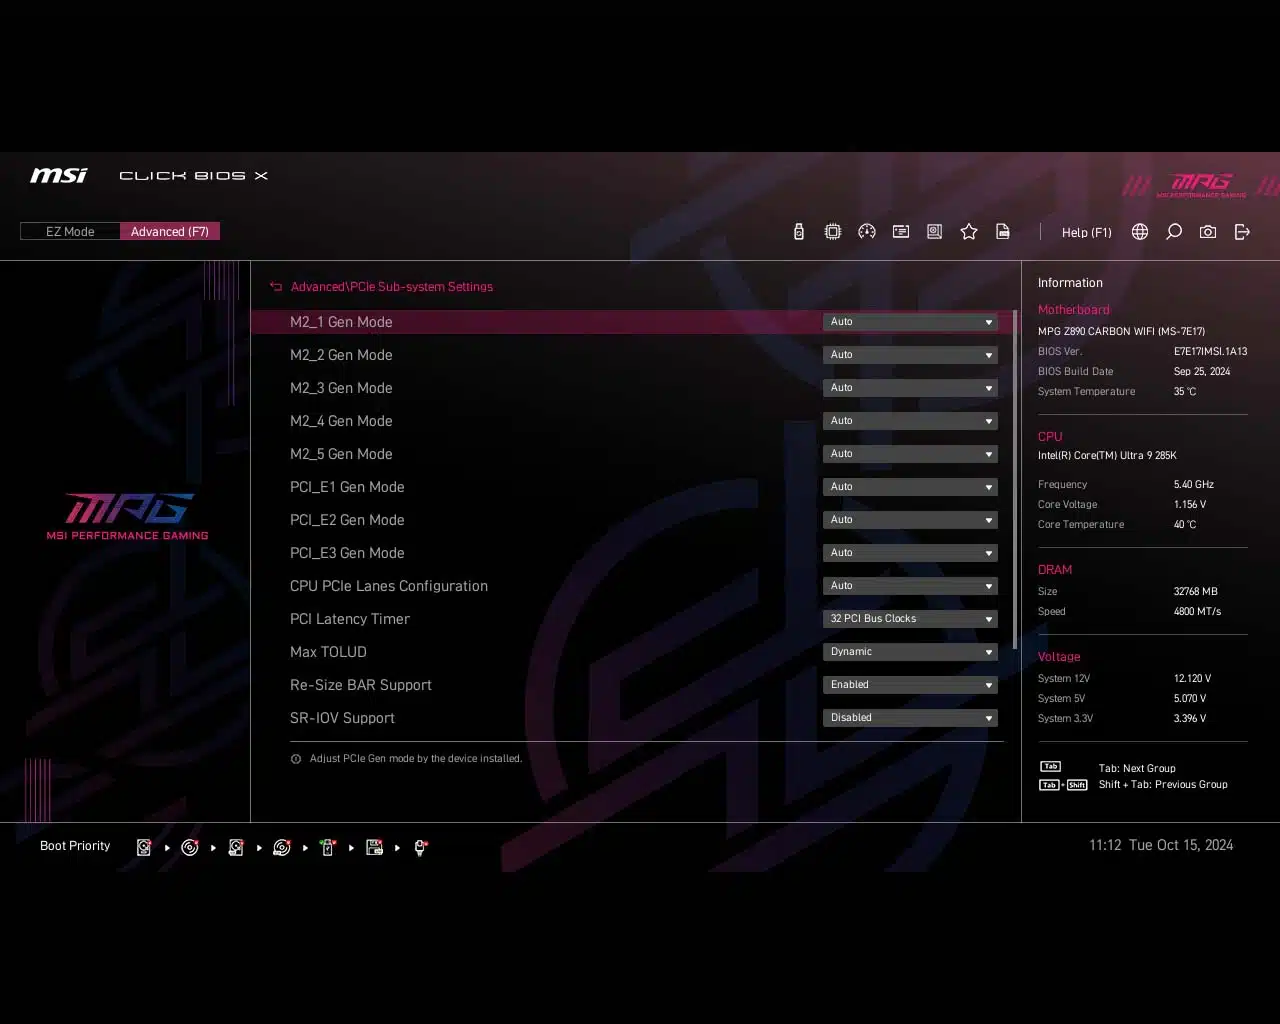1280x1024 pixels.
Task: Select PCI Latency Timer label
Action: tap(350, 619)
